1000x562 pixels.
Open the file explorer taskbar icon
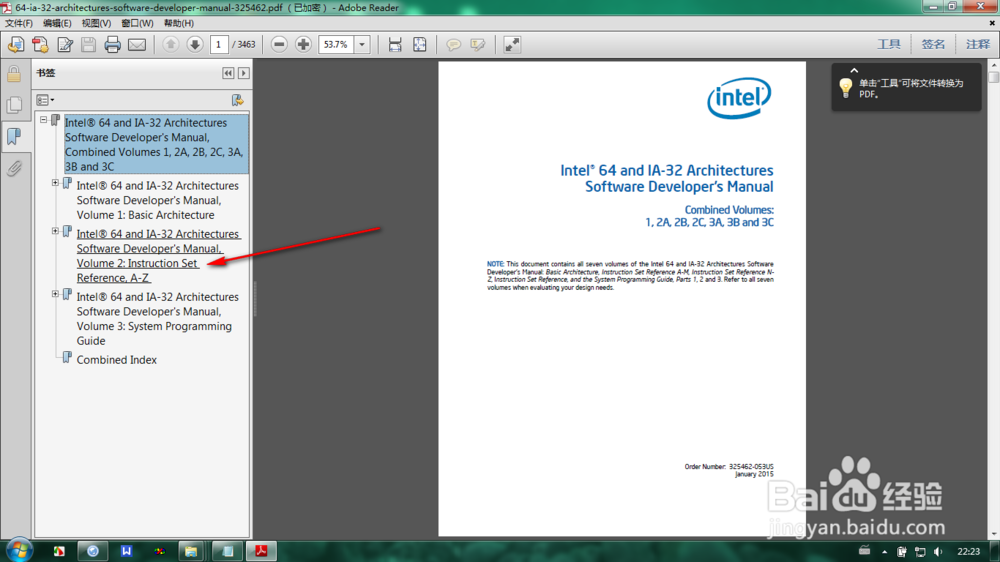(191, 551)
